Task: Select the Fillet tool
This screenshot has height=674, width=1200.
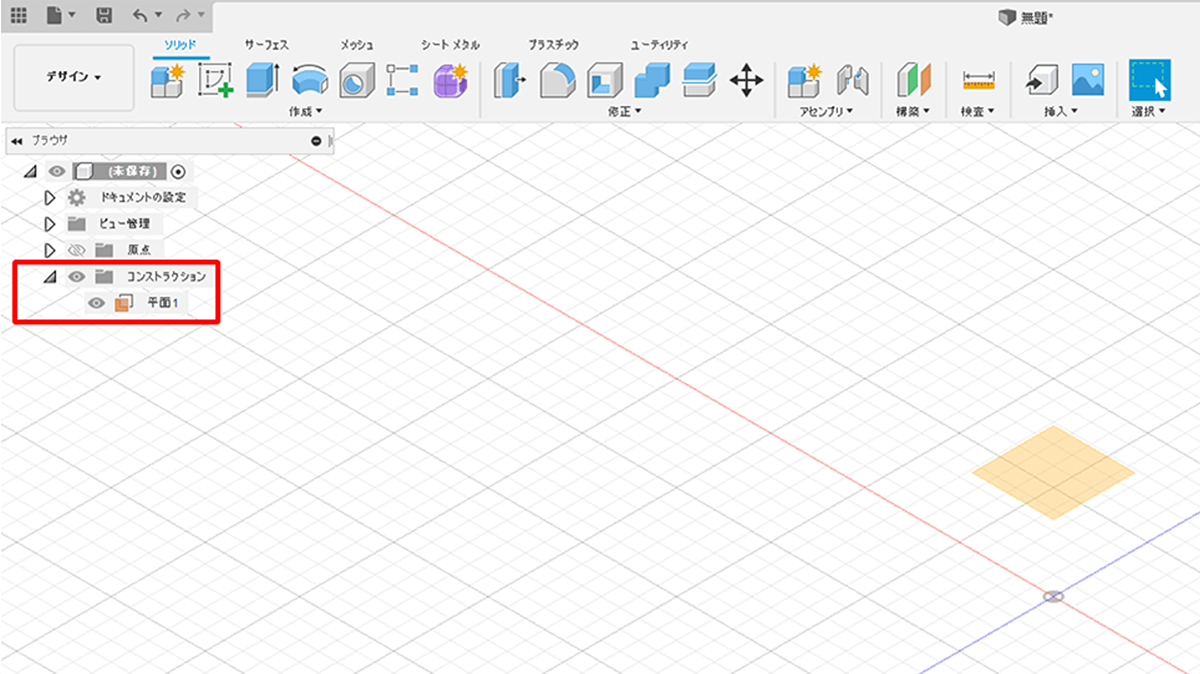Action: pos(557,80)
